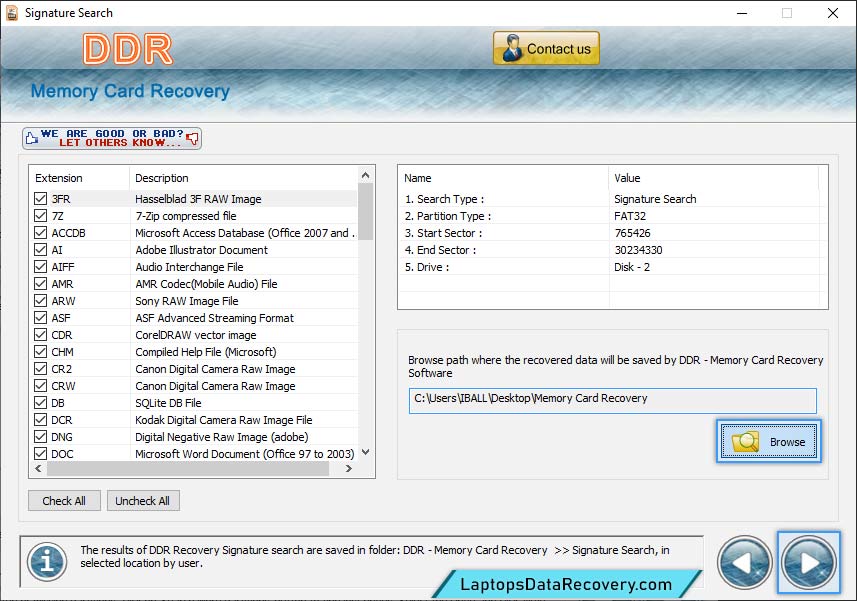
Task: Toggle the CHM extension checkbox
Action: 40,351
